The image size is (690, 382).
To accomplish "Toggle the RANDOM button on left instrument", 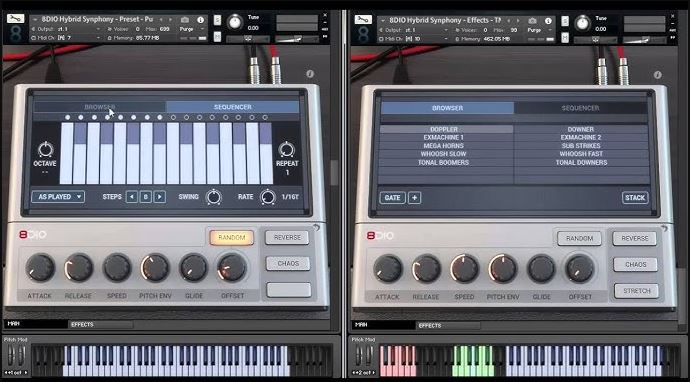I will tap(231, 238).
